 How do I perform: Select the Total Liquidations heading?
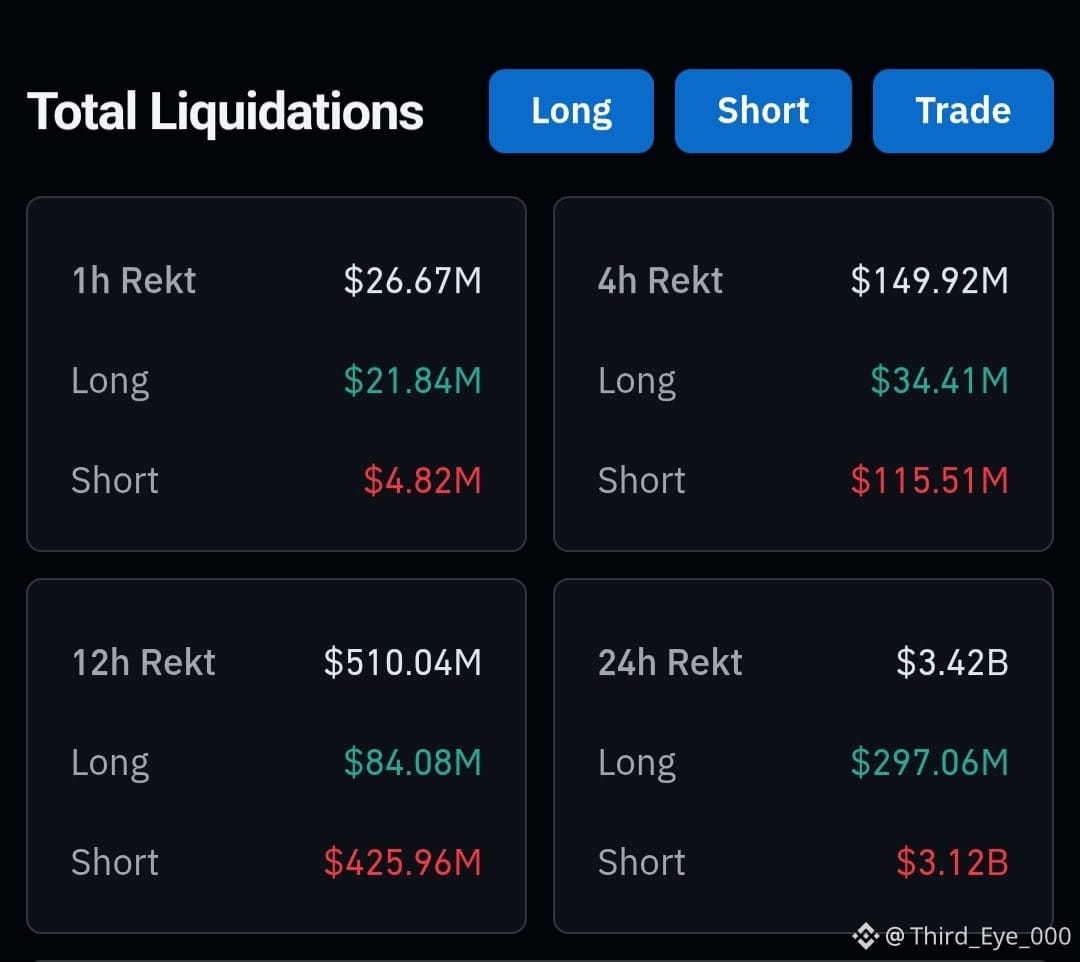pyautogui.click(x=225, y=112)
